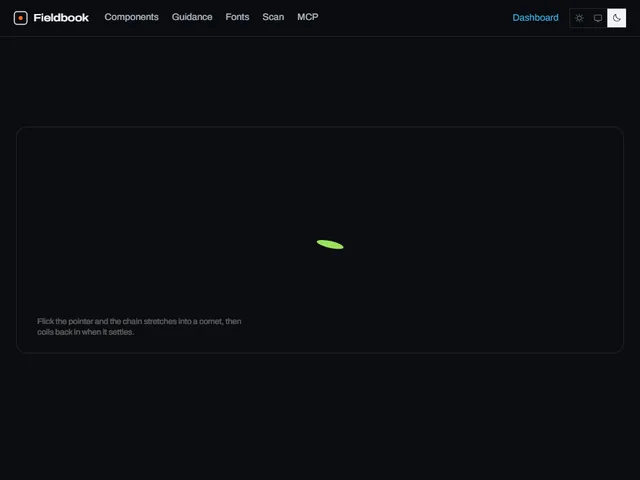640x480 pixels.
Task: Click the caption starting "Flick the pointer"
Action: pyautogui.click(x=139, y=327)
